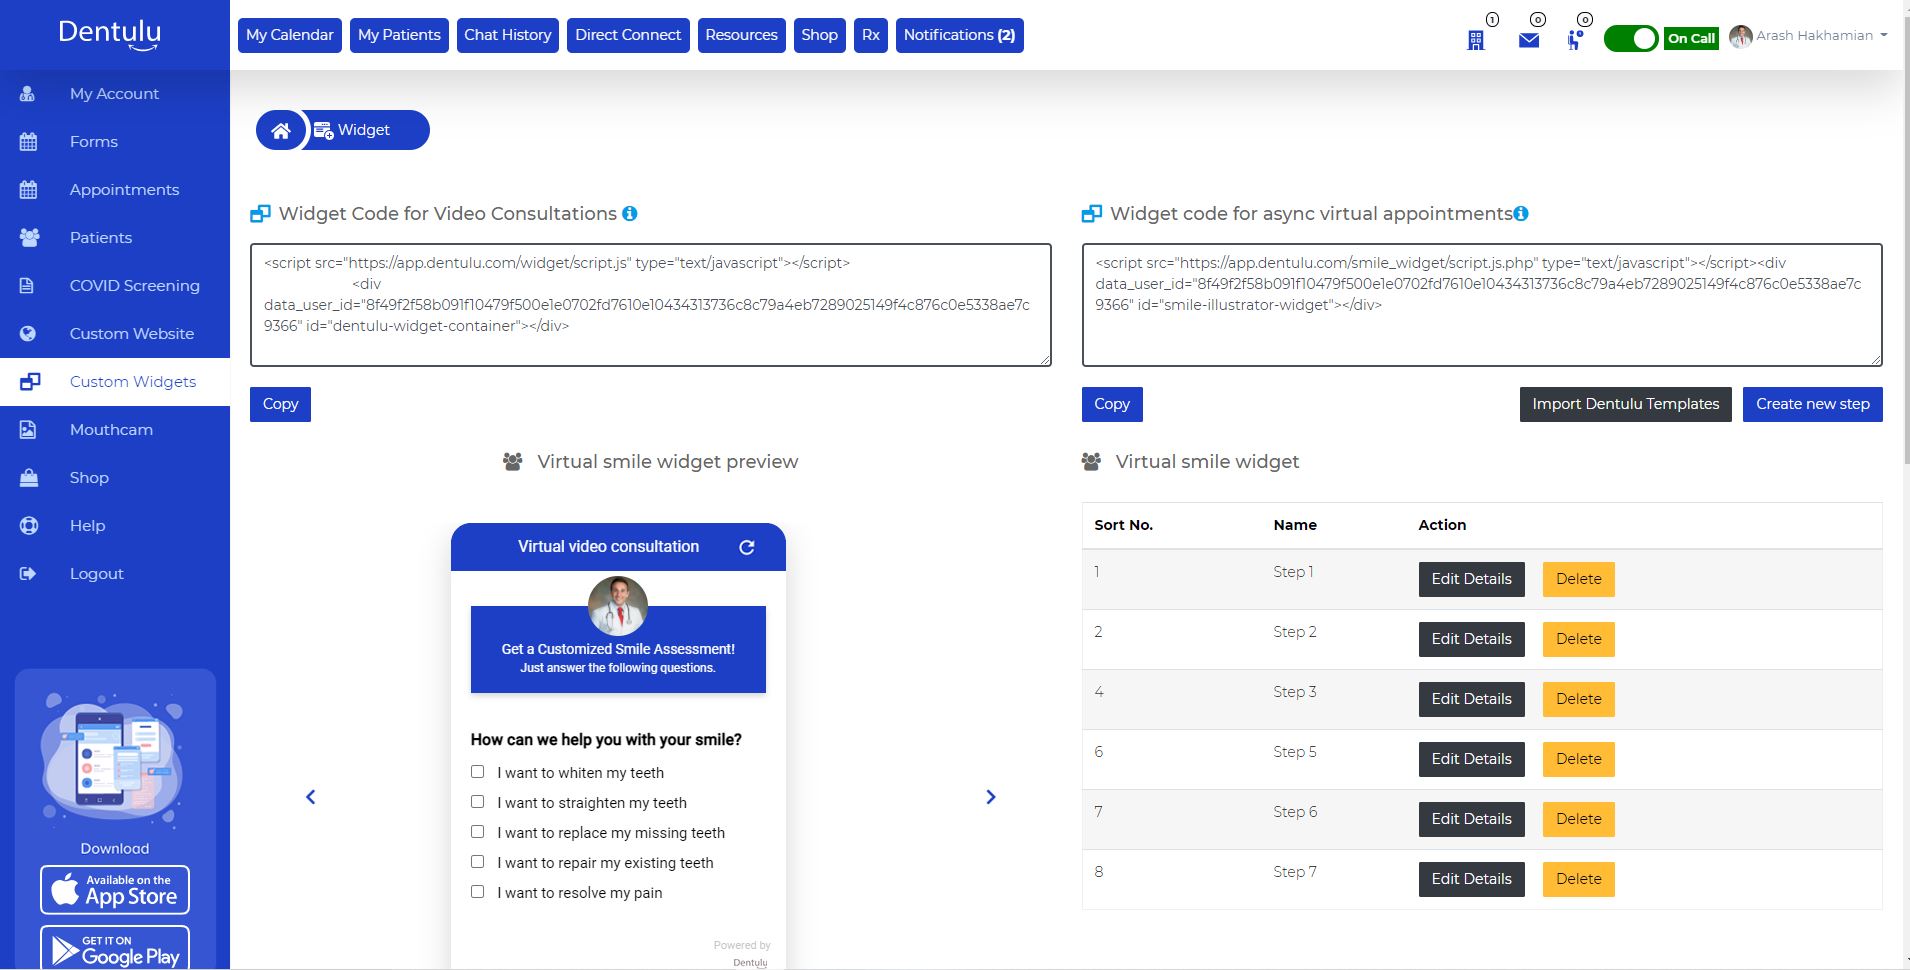Open the Rx tab
1910x970 pixels.
[871, 35]
